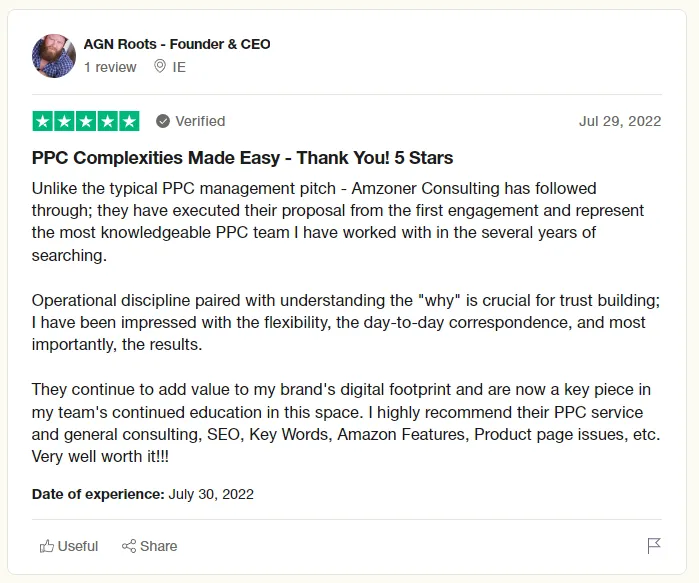
Task: Click the fifth green rating star
Action: tap(129, 121)
